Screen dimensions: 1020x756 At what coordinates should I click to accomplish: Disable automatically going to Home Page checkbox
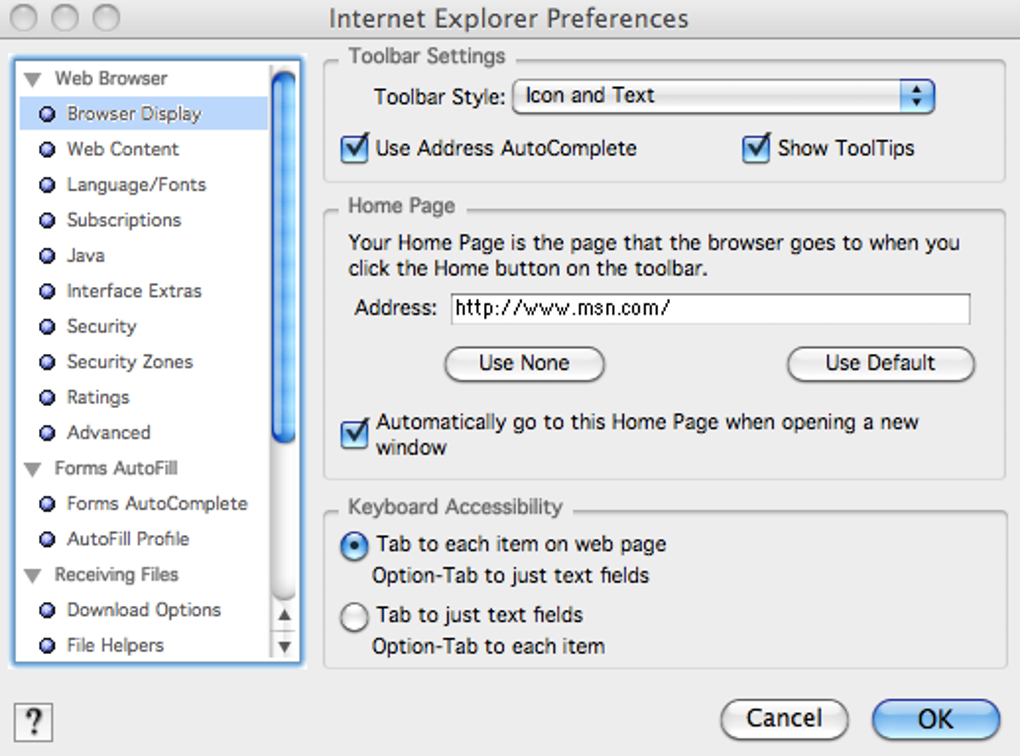[355, 434]
